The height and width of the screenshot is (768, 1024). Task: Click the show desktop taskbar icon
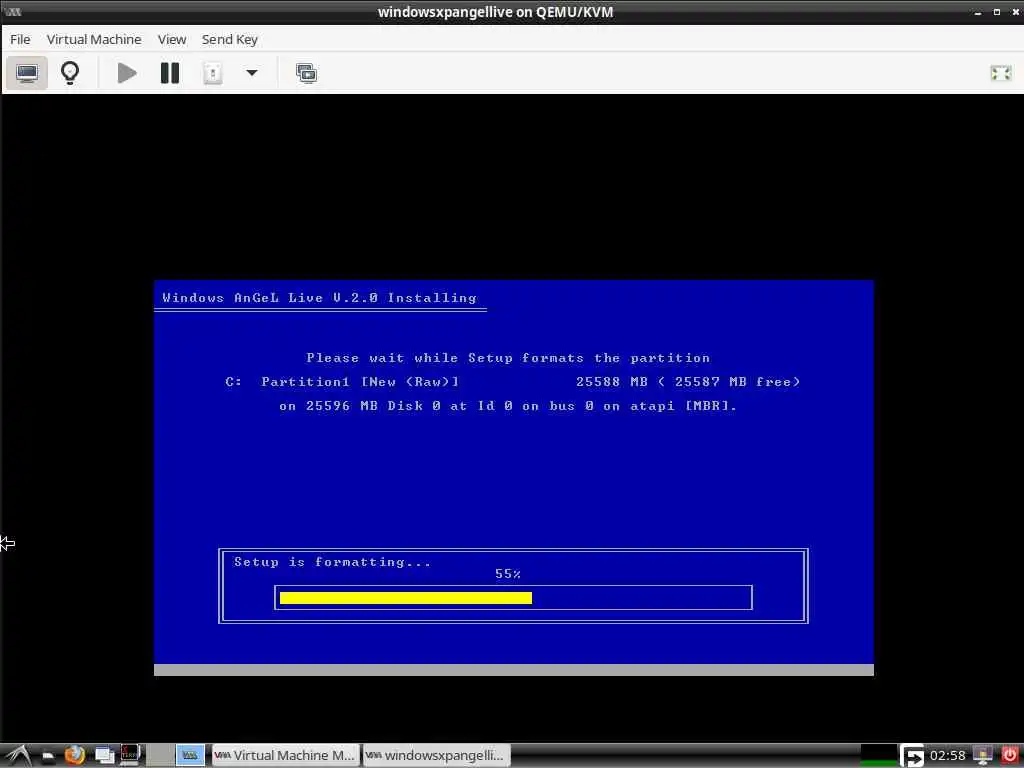[x=104, y=756]
